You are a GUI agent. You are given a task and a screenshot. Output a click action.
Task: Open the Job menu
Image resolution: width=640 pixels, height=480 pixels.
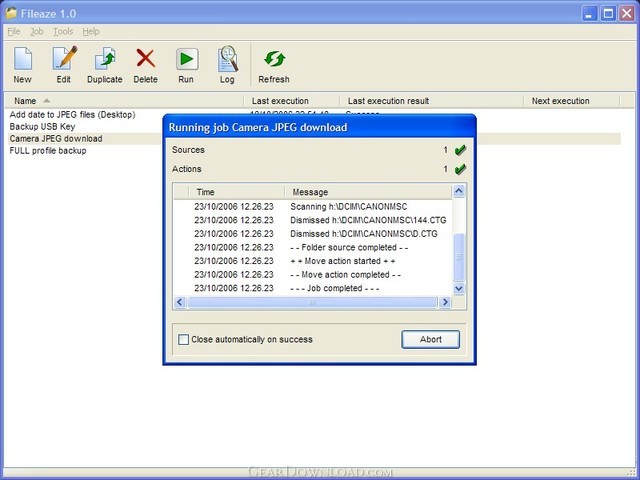point(37,31)
